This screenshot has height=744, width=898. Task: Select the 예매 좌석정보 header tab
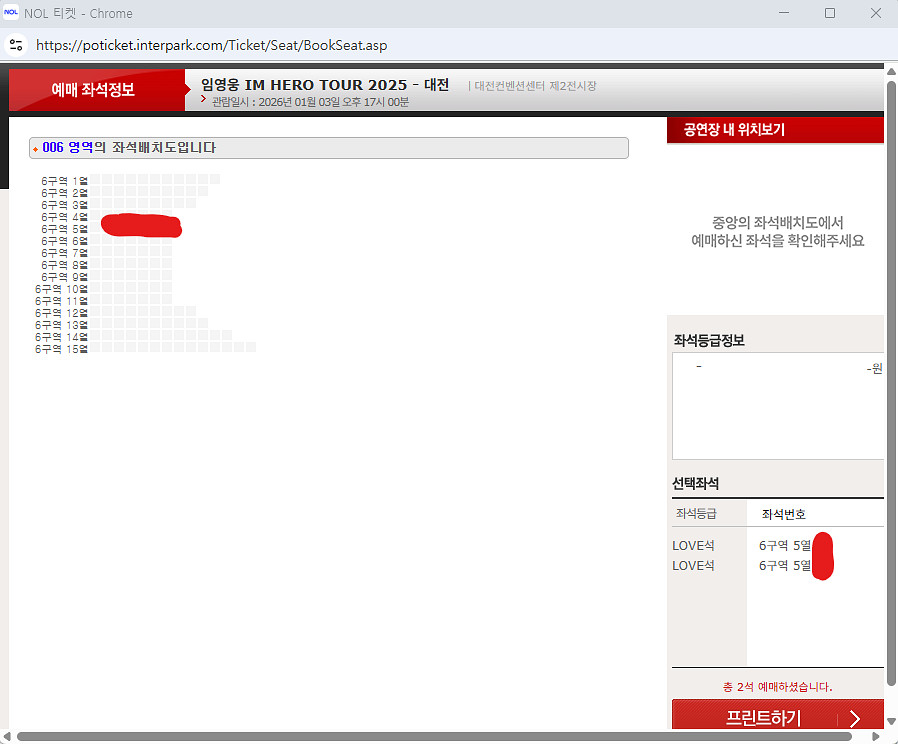click(93, 90)
